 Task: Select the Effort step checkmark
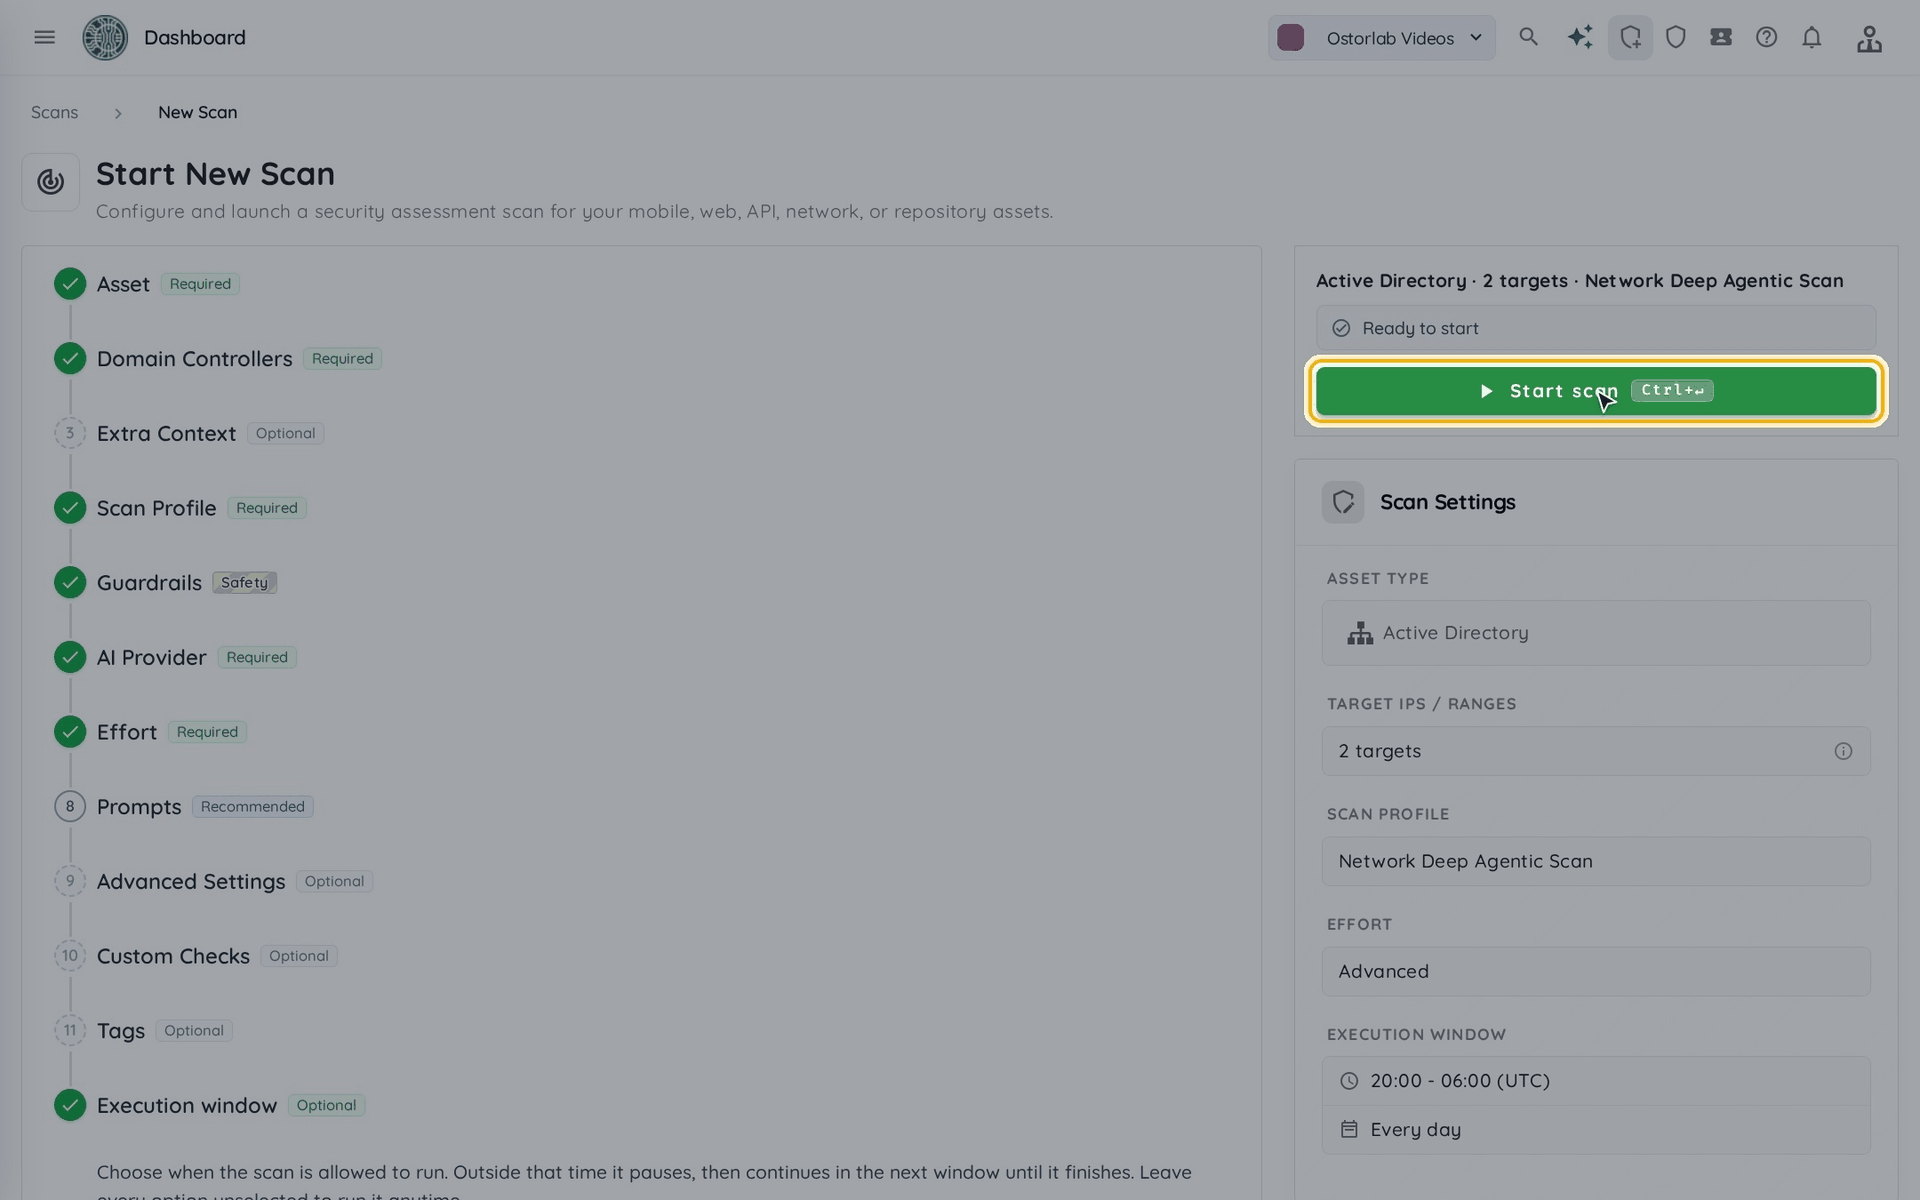coord(70,732)
